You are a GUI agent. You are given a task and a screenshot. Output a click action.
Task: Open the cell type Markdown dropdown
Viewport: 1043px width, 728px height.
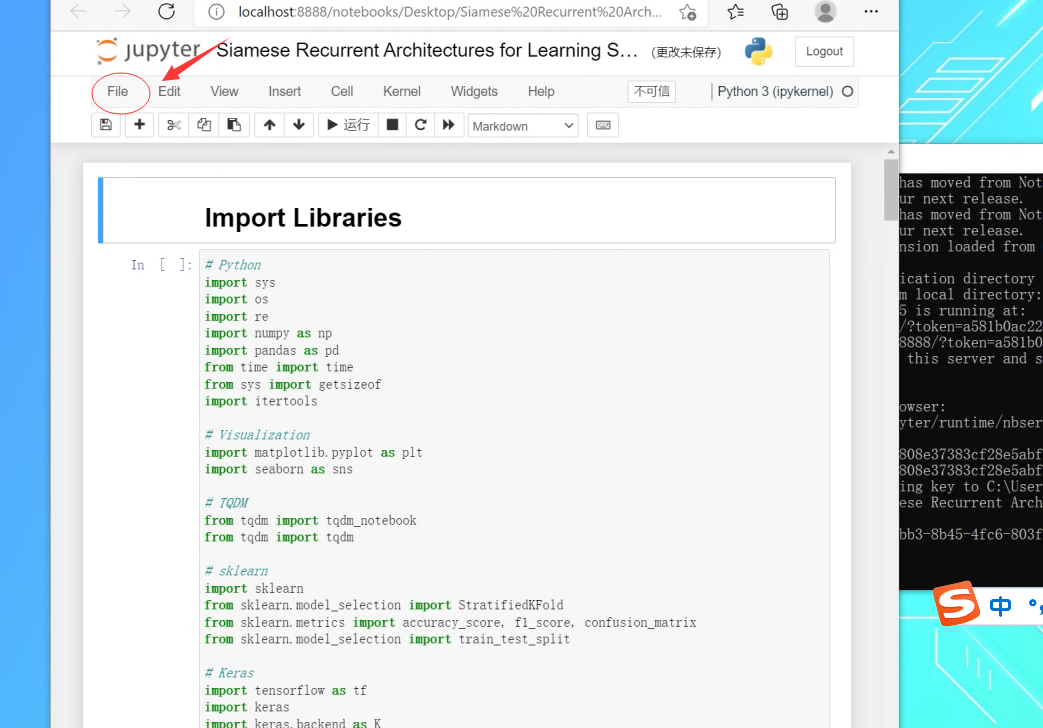[523, 126]
